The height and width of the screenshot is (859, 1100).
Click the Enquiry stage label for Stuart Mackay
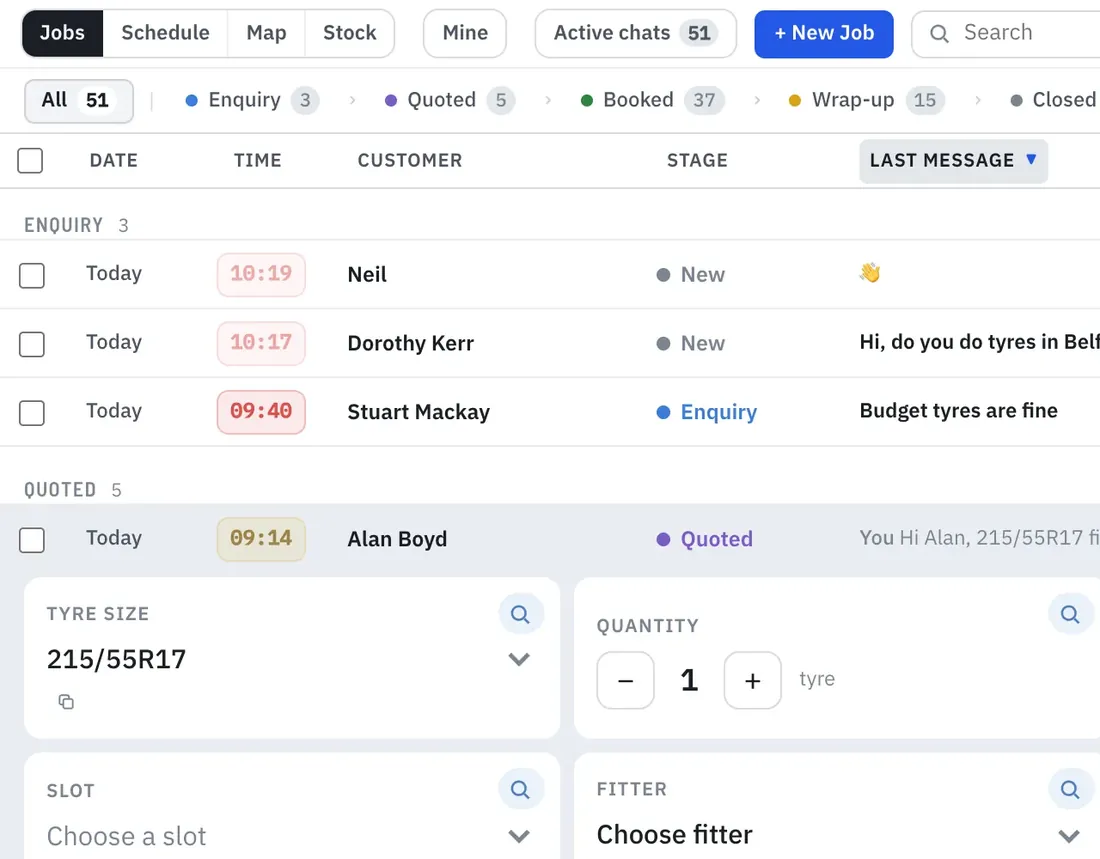706,412
